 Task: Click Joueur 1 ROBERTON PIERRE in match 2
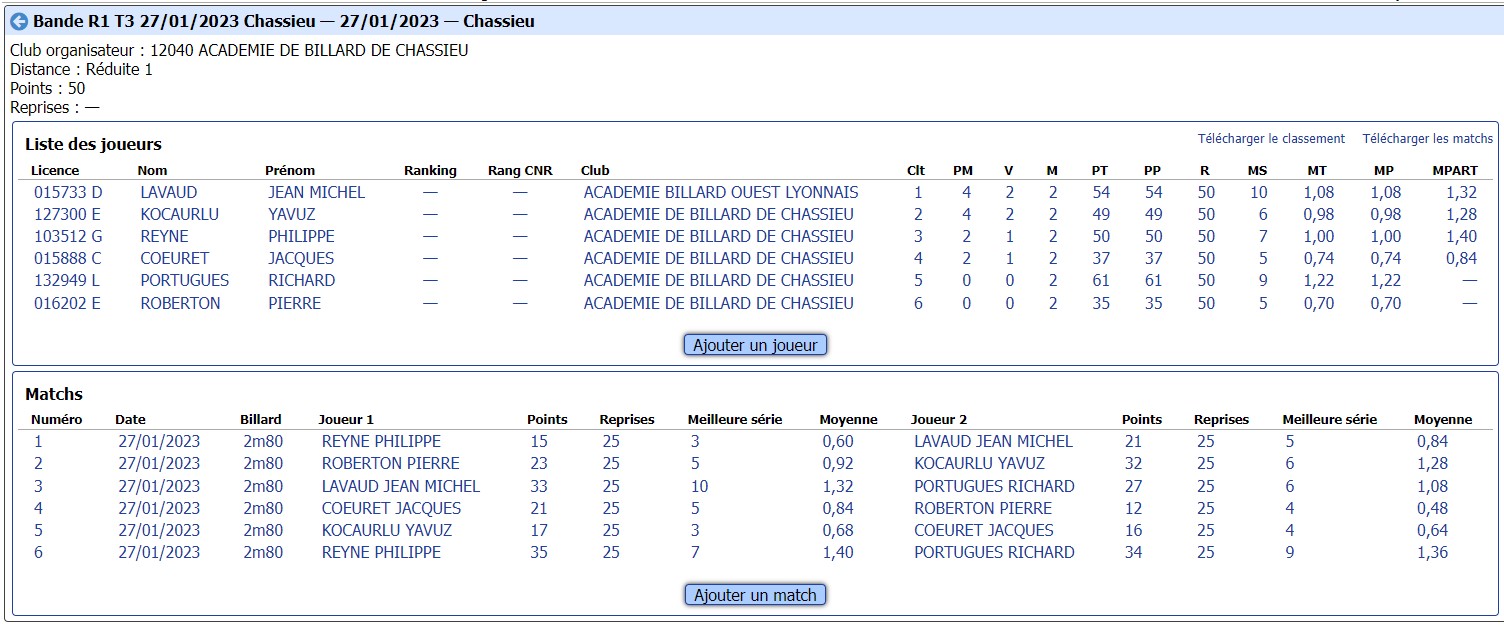coord(391,463)
